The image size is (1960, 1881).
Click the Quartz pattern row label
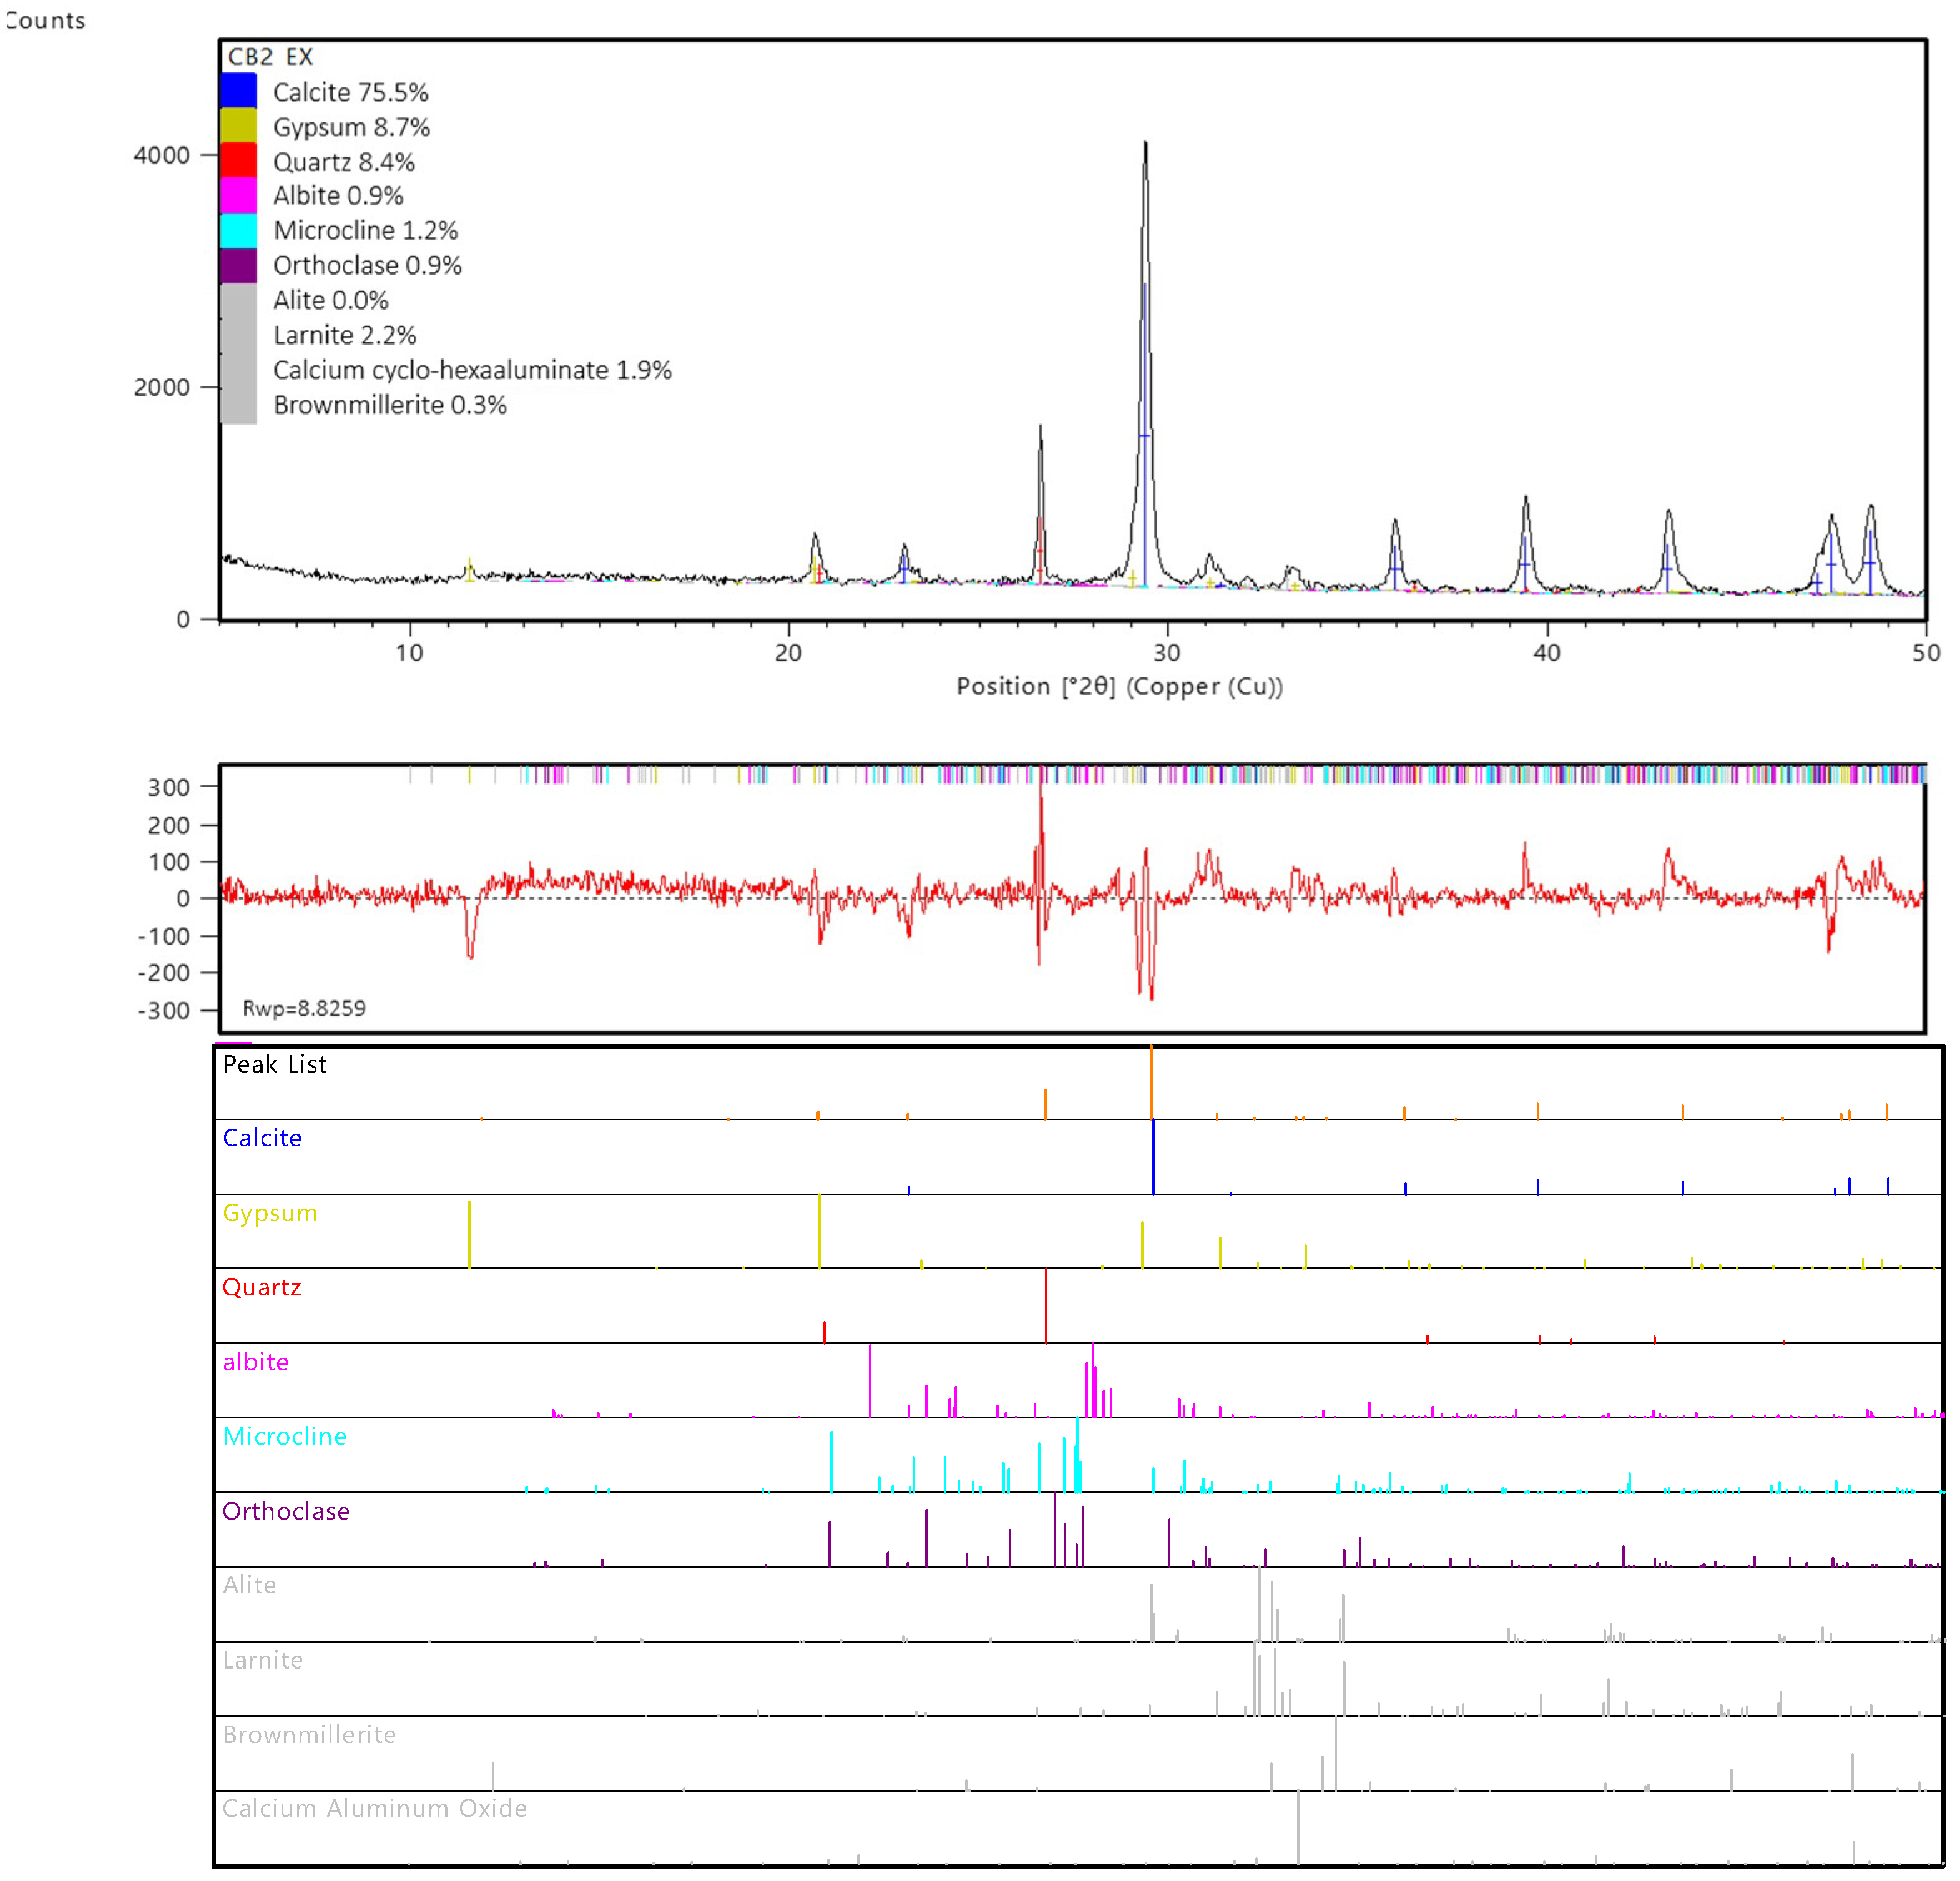tap(262, 1287)
